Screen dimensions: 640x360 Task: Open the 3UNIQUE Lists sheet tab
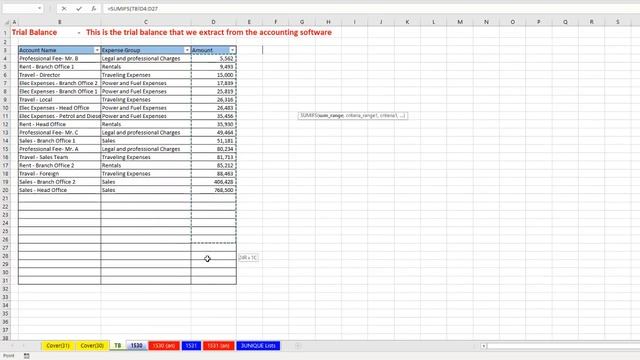[258, 346]
